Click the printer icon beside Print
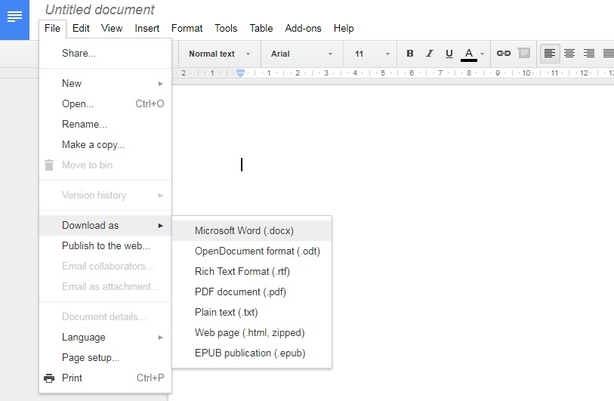The height and width of the screenshot is (401, 614). (49, 378)
